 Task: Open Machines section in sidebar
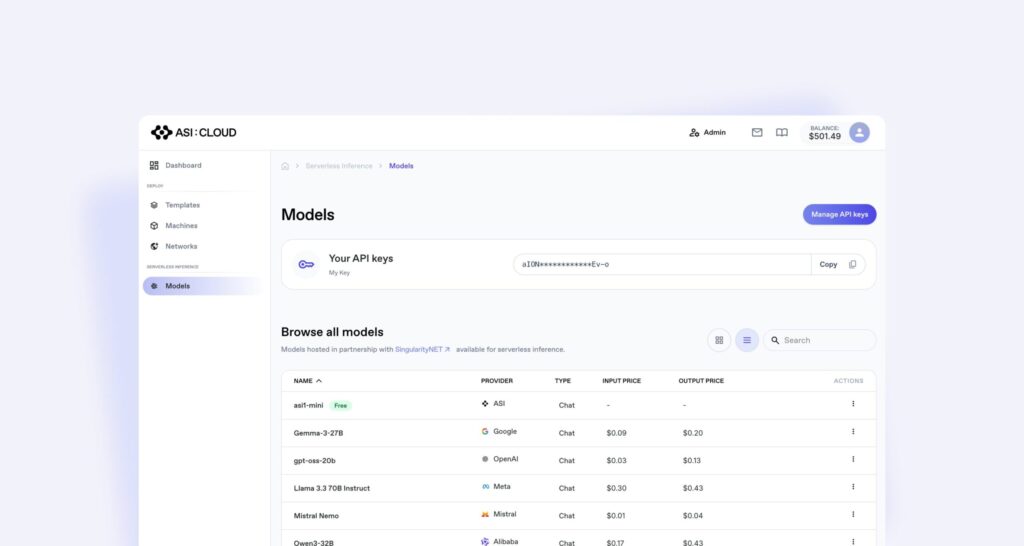tap(181, 226)
